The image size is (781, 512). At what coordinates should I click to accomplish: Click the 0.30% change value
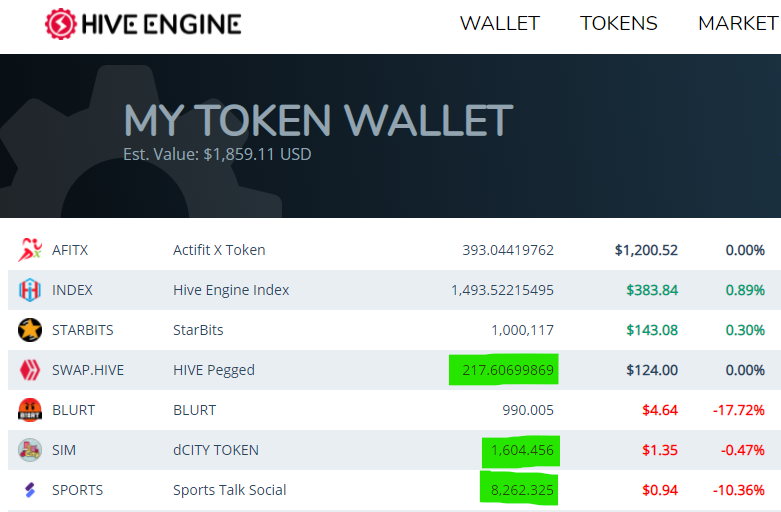(745, 330)
